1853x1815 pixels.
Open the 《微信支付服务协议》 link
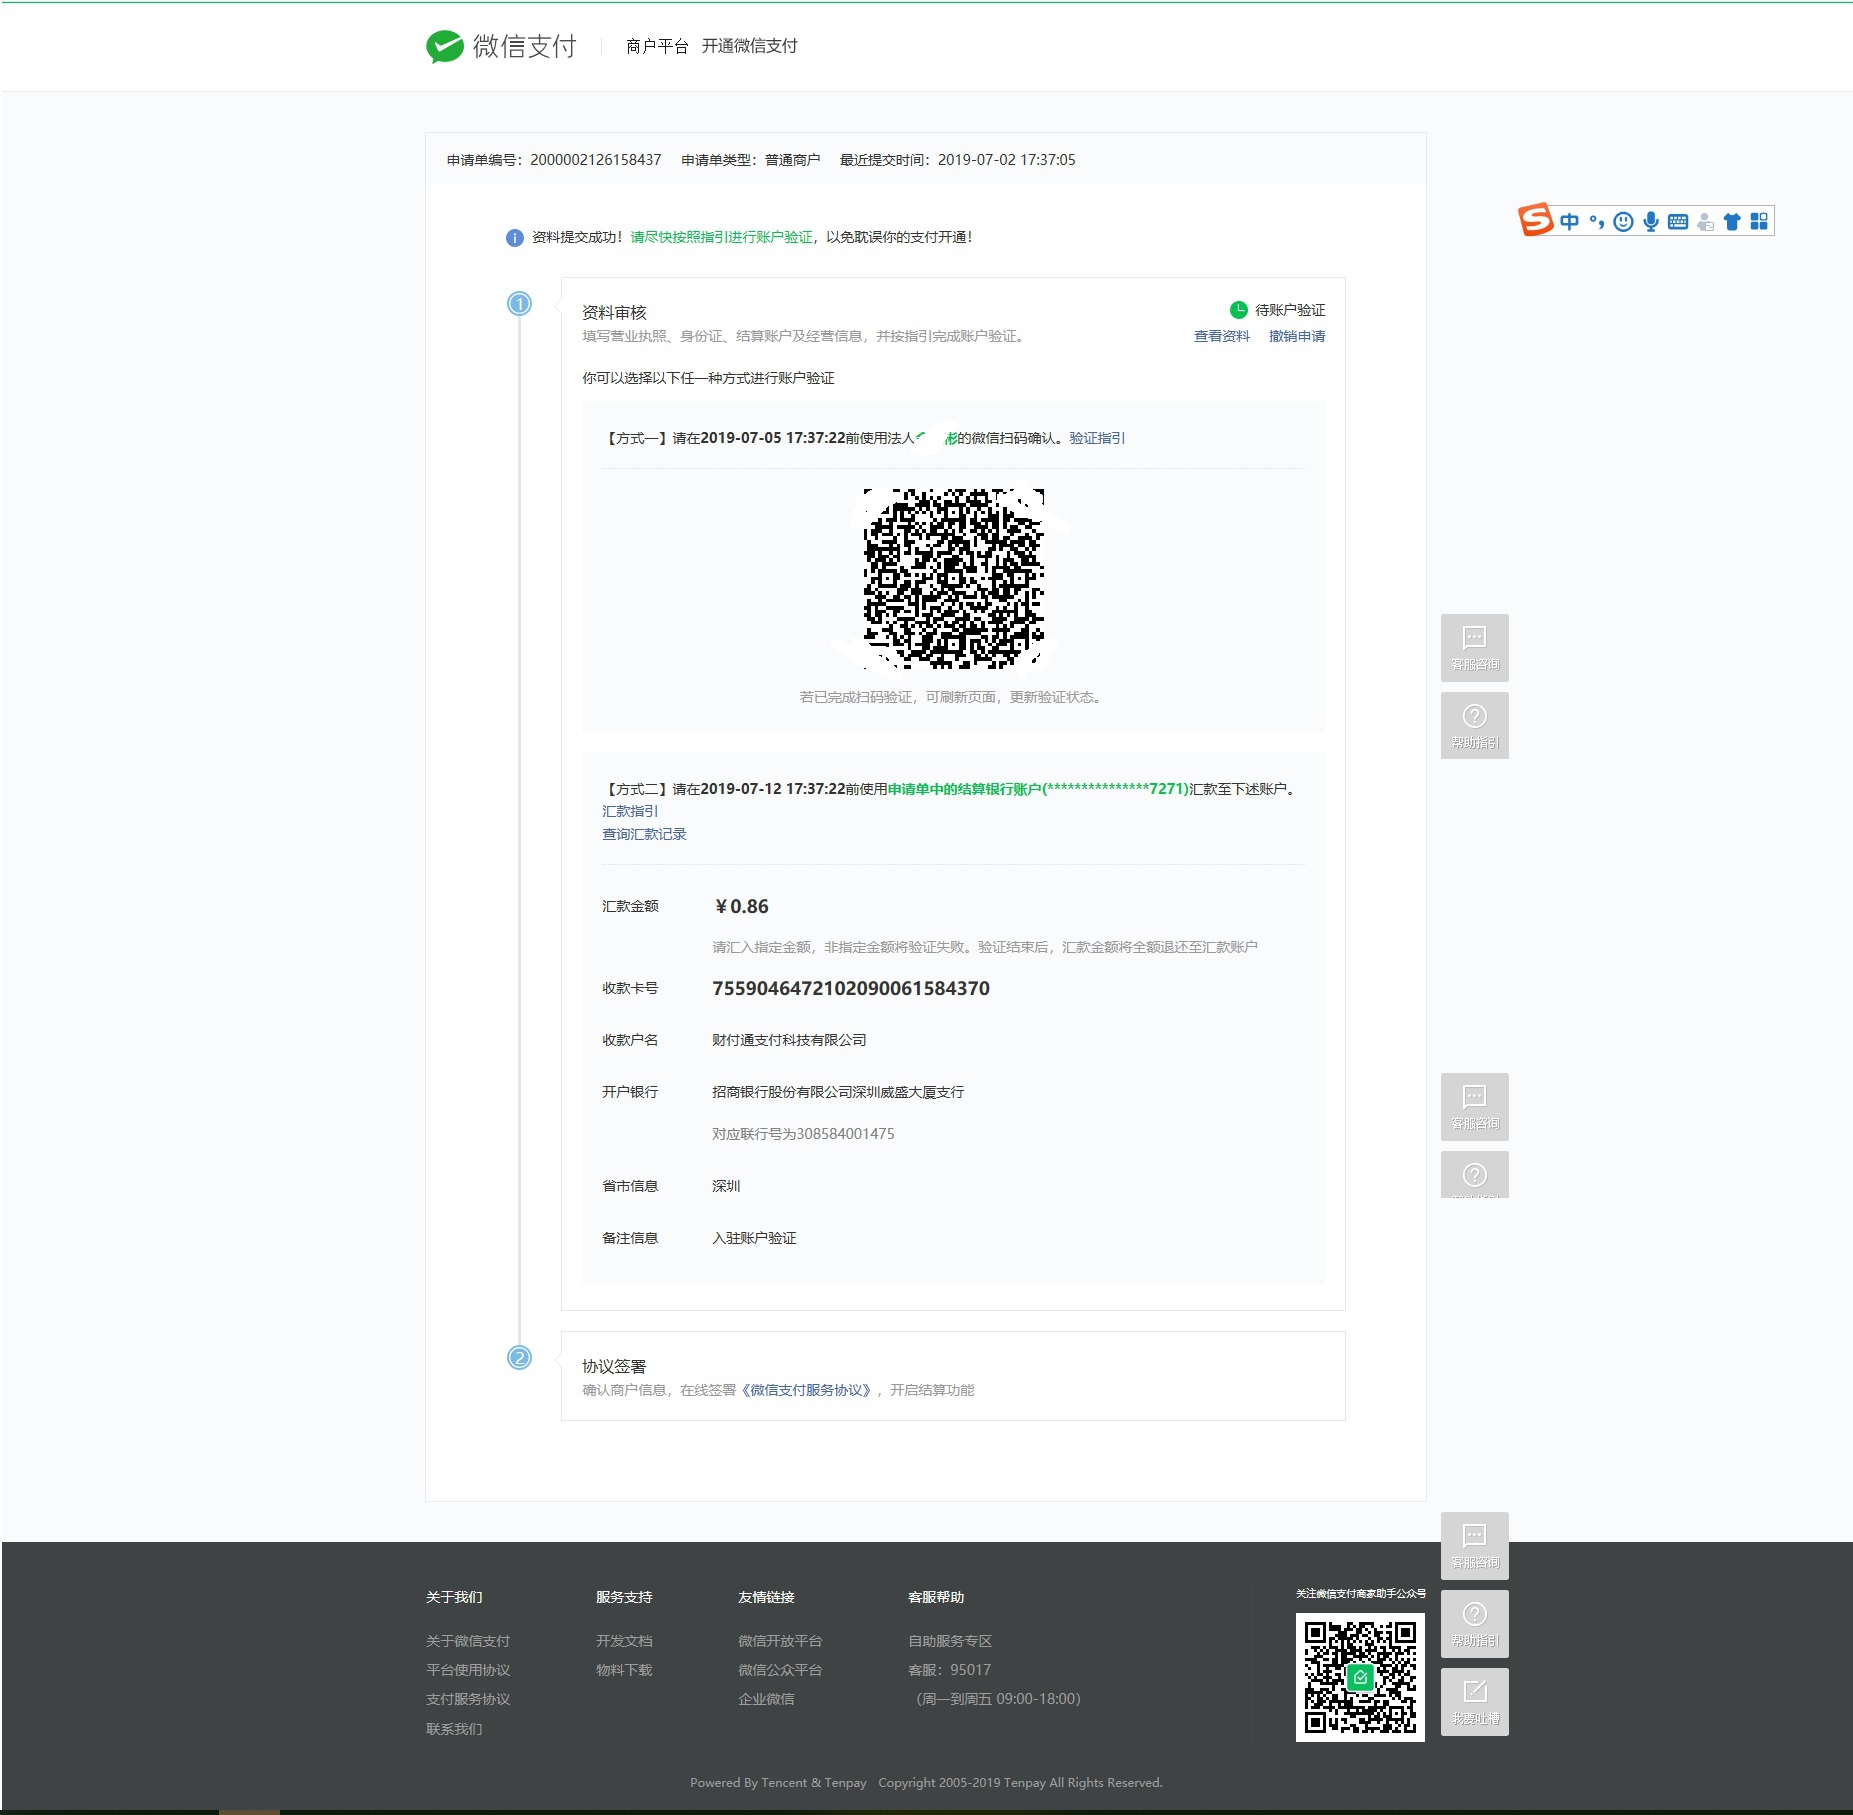[x=807, y=1390]
